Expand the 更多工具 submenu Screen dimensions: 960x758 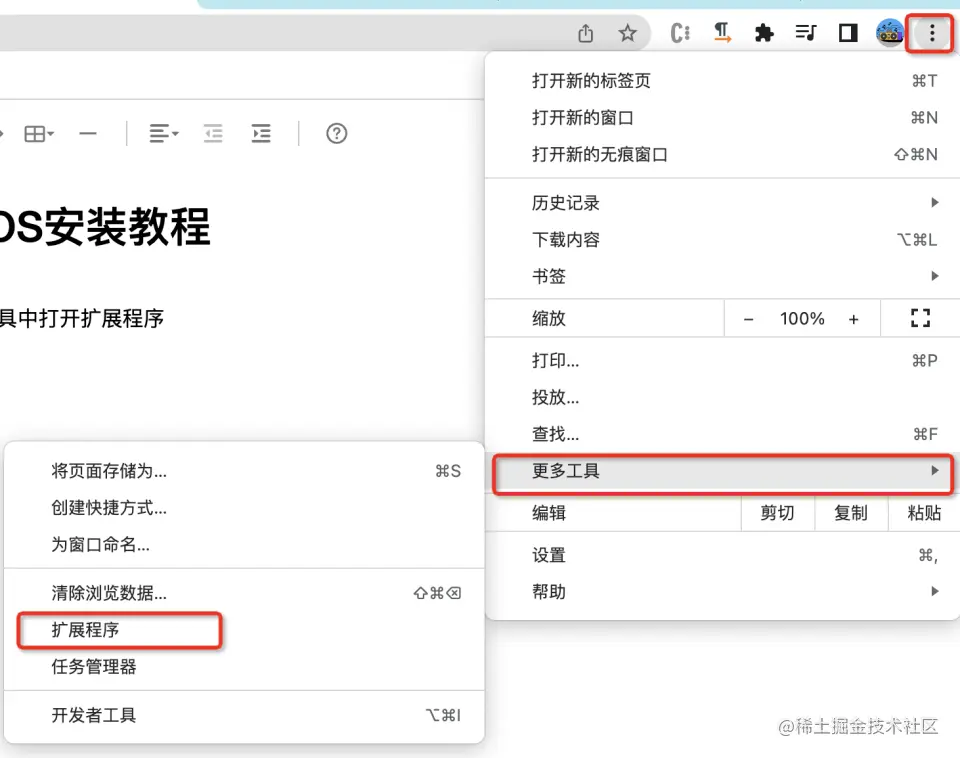[722, 471]
